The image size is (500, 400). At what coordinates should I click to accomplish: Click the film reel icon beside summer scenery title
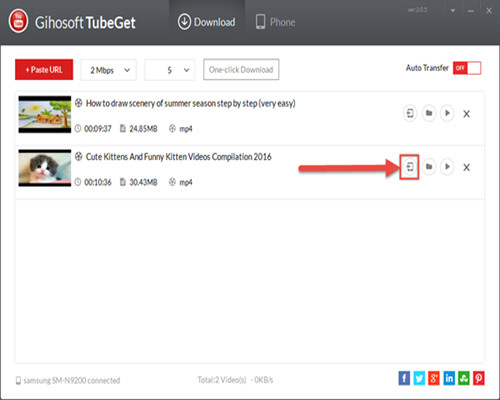[x=78, y=103]
